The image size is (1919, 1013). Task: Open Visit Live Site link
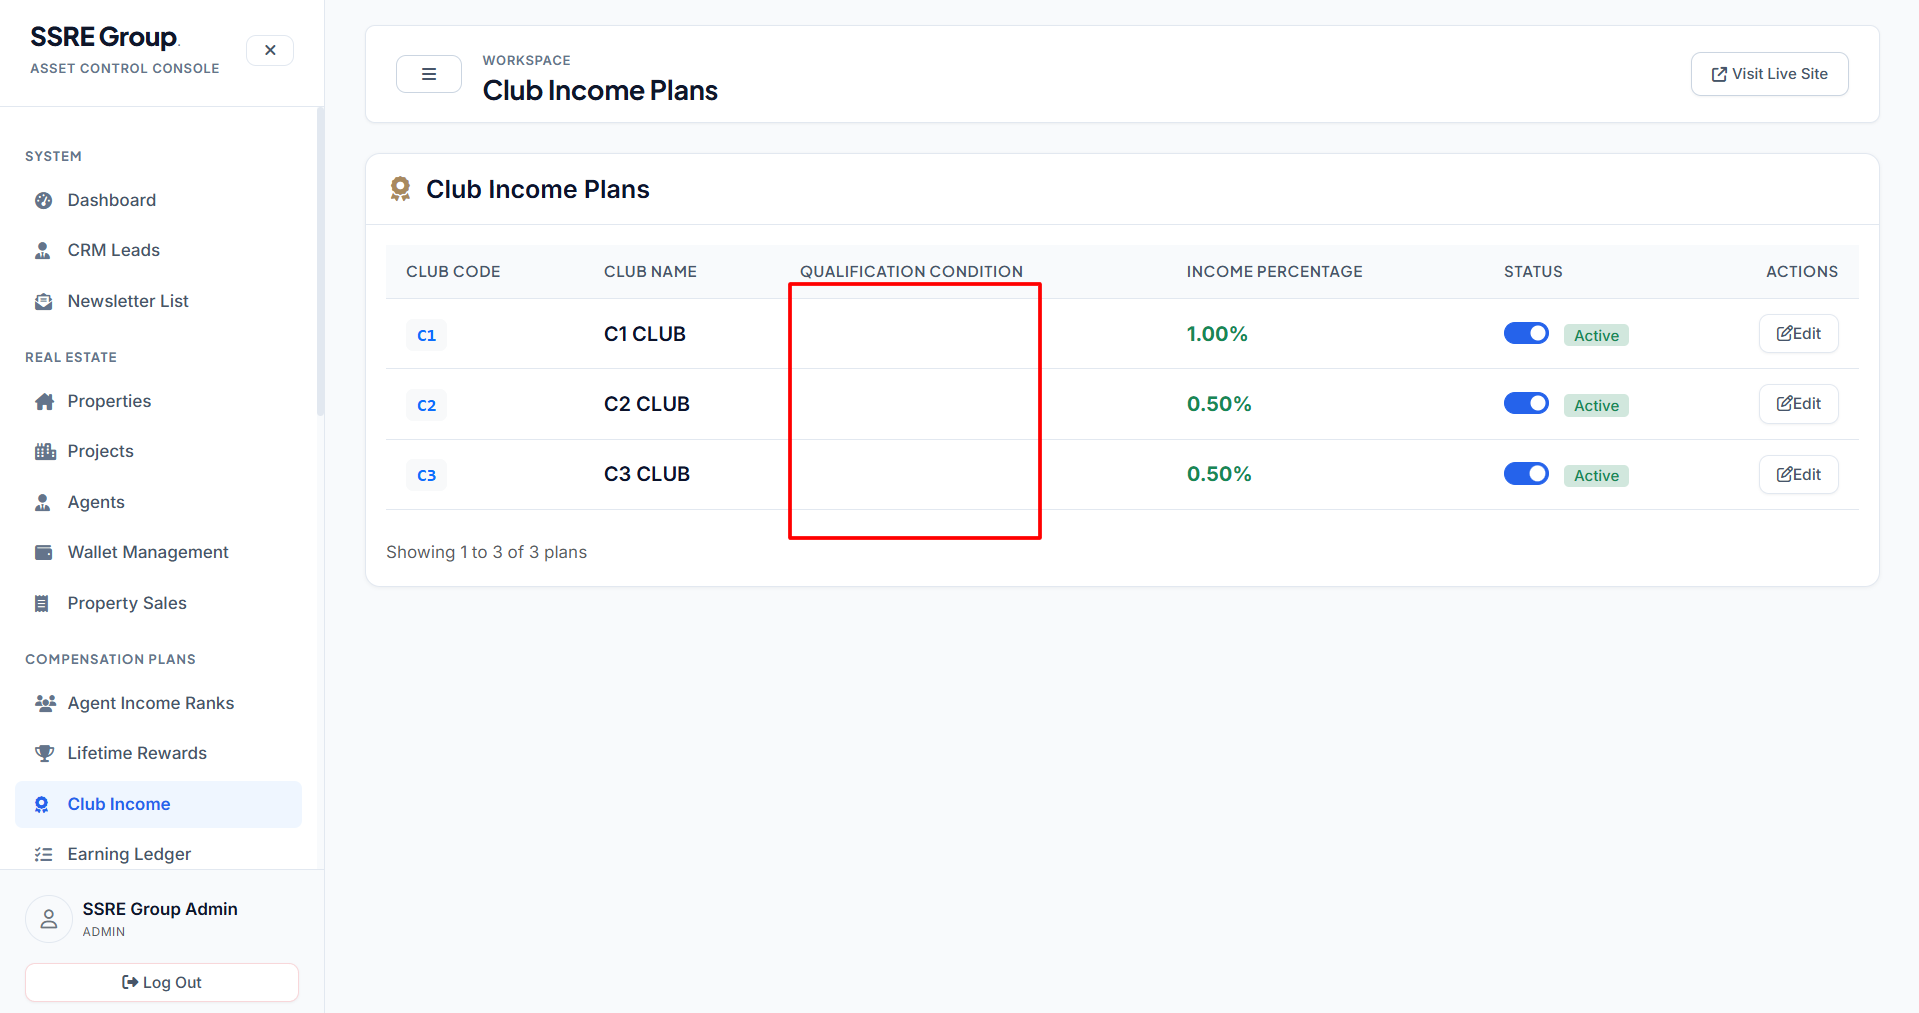click(x=1769, y=74)
